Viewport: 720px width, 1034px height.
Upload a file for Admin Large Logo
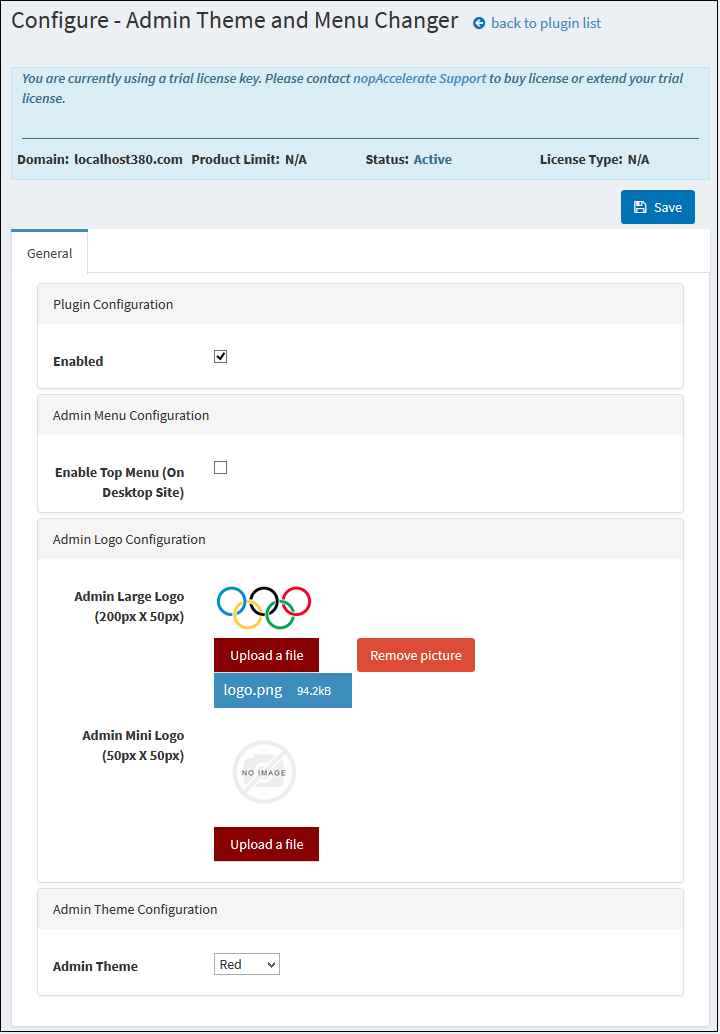point(266,655)
